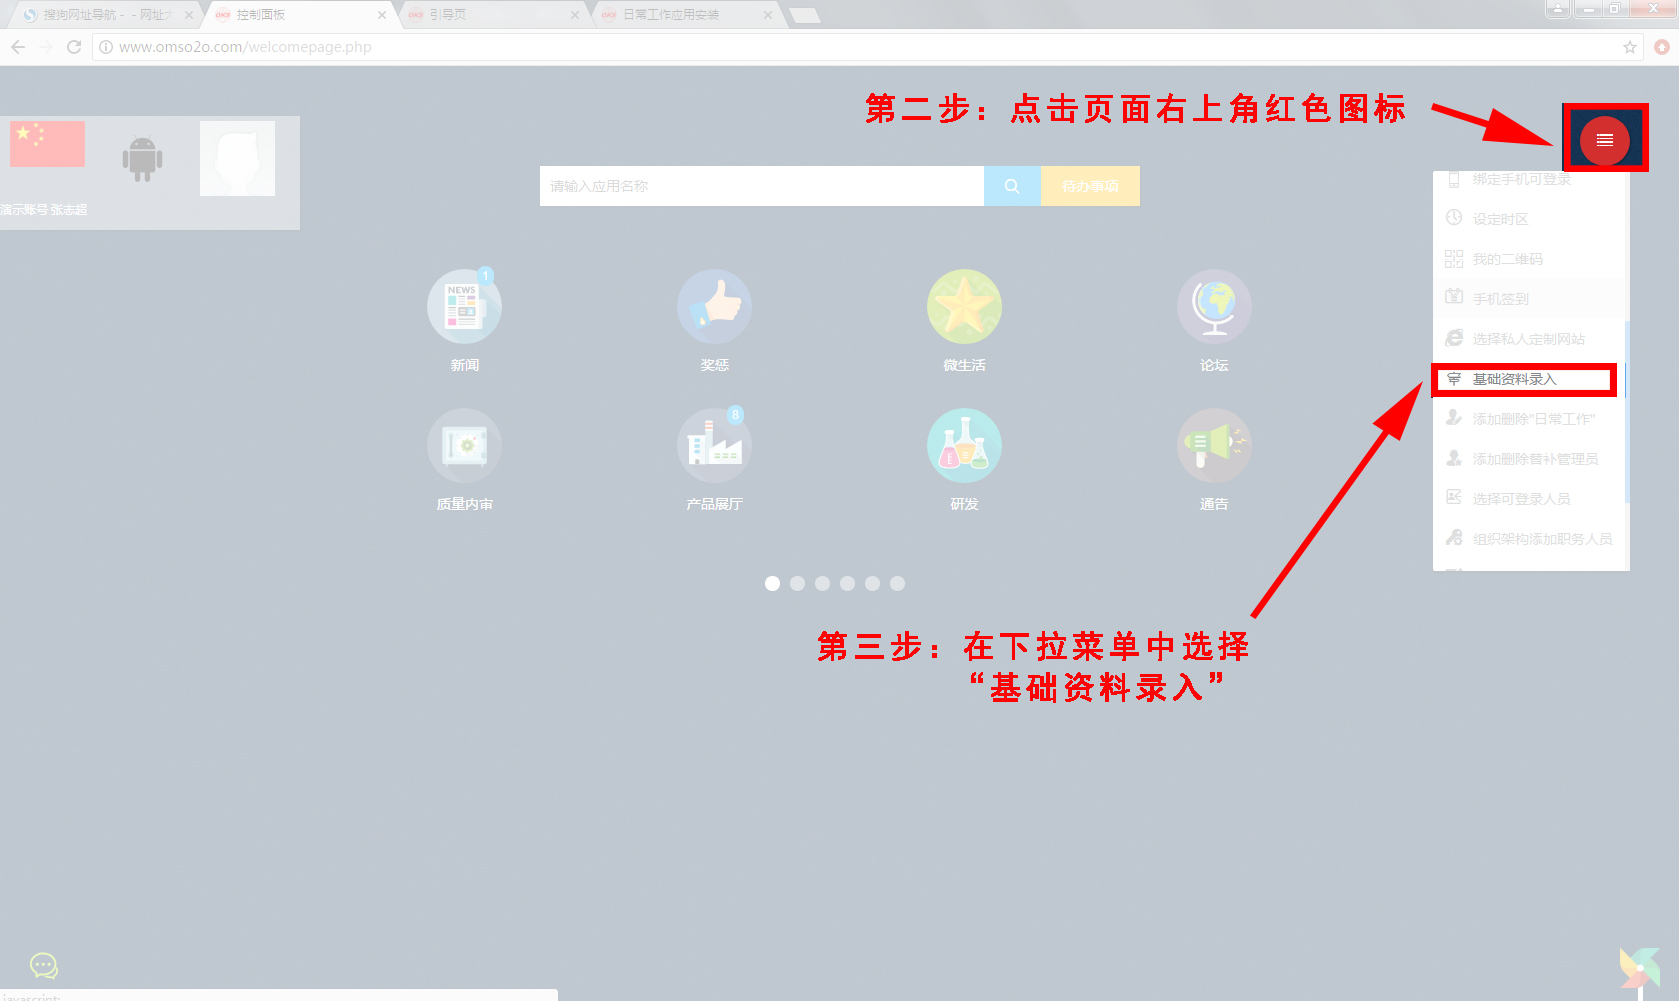Launch the 微生活 star app icon
The image size is (1679, 1001).
point(964,307)
